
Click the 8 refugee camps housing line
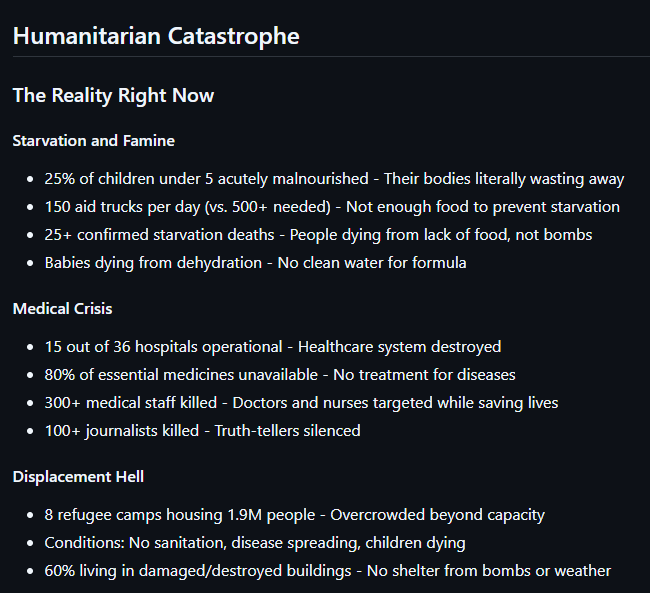pos(294,515)
